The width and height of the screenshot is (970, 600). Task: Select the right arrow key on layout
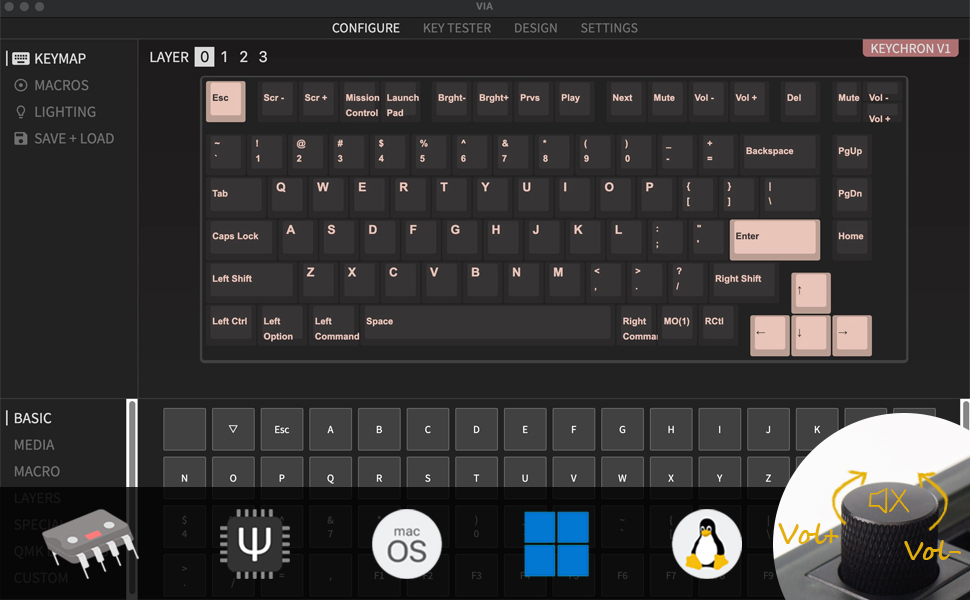852,336
